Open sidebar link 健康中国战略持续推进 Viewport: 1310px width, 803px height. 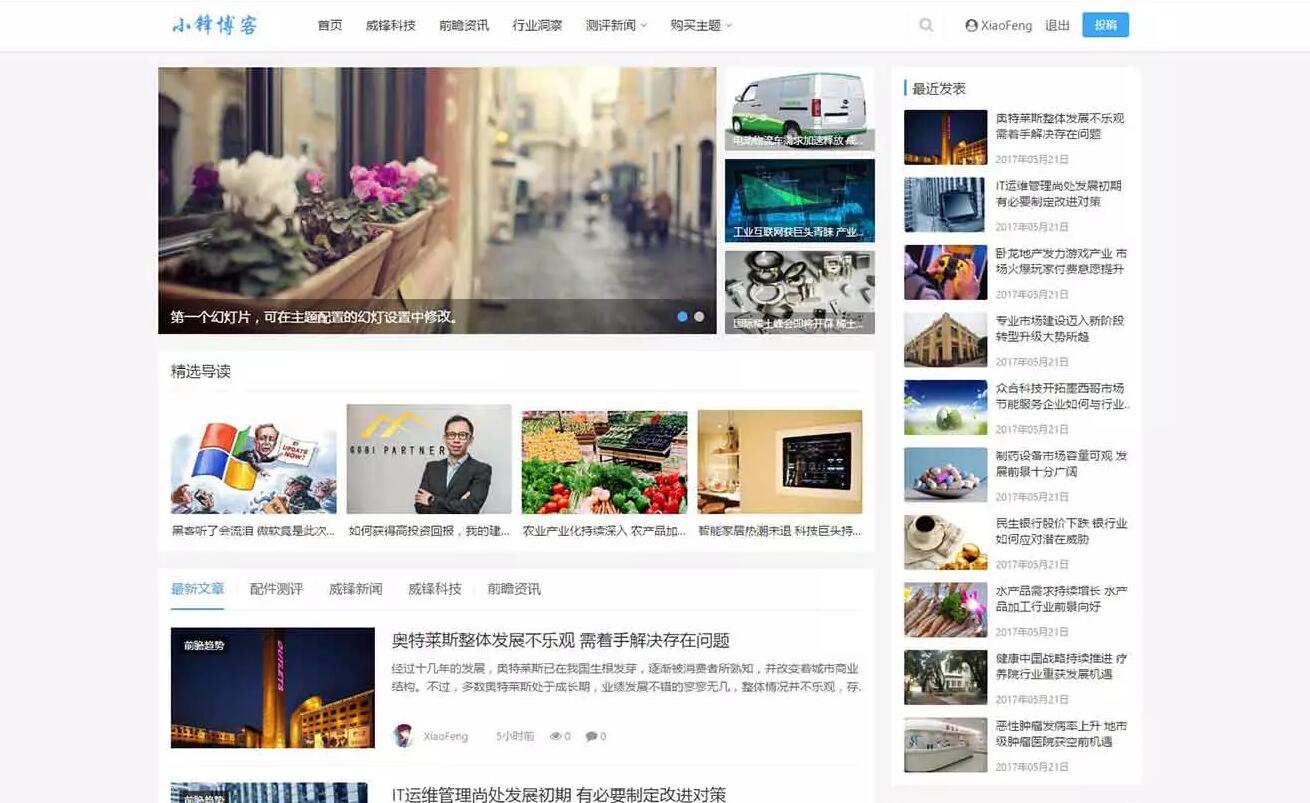pos(1061,666)
